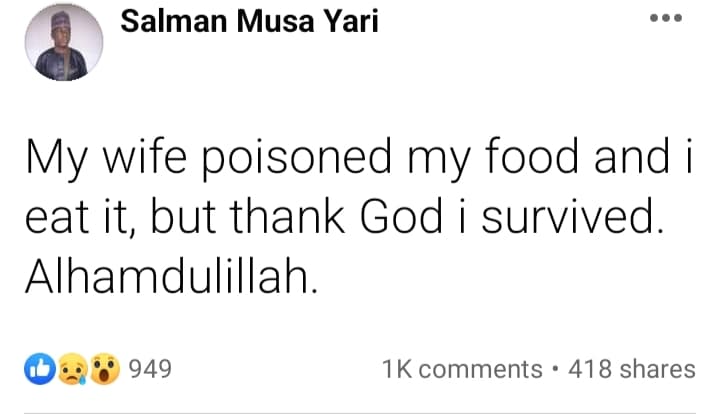
Task: Click the post line starting "eat it, but"
Action: (343, 217)
